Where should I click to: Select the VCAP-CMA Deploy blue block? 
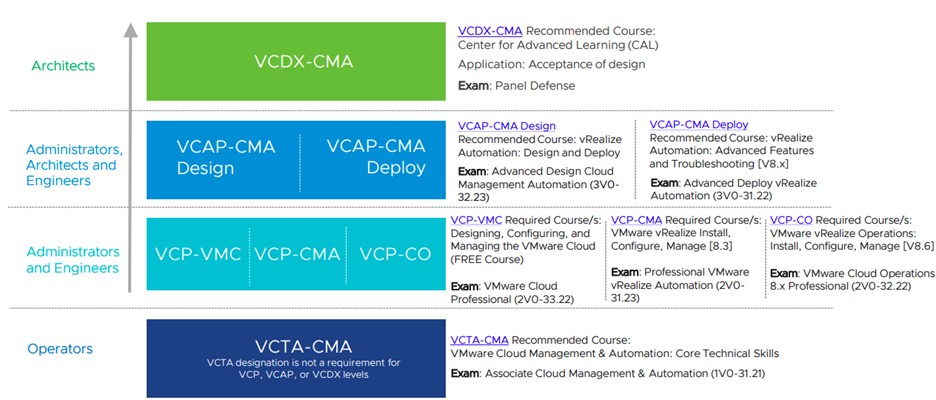coord(375,157)
